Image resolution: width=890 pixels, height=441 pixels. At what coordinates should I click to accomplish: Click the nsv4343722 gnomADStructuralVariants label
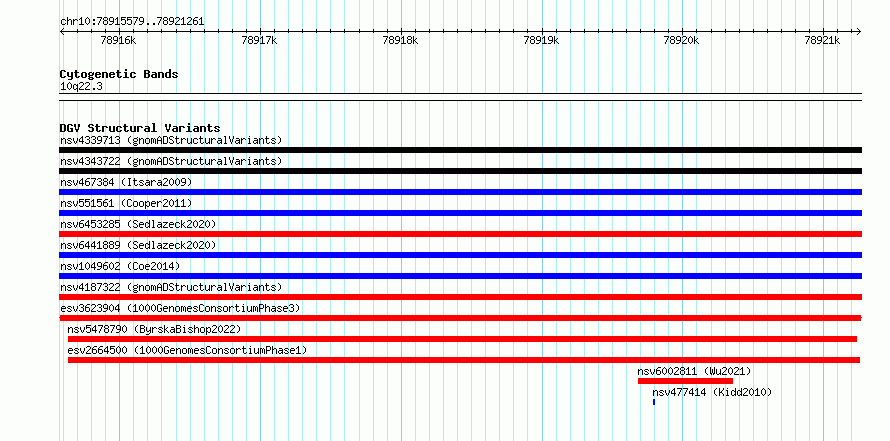tap(171, 161)
